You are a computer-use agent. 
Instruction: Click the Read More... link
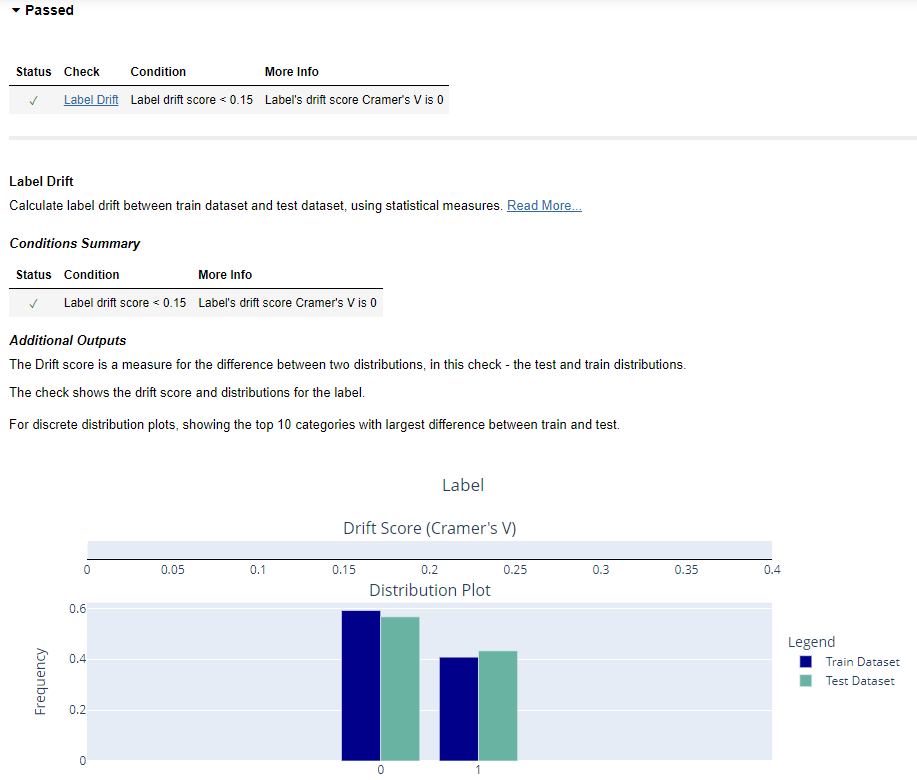point(544,205)
